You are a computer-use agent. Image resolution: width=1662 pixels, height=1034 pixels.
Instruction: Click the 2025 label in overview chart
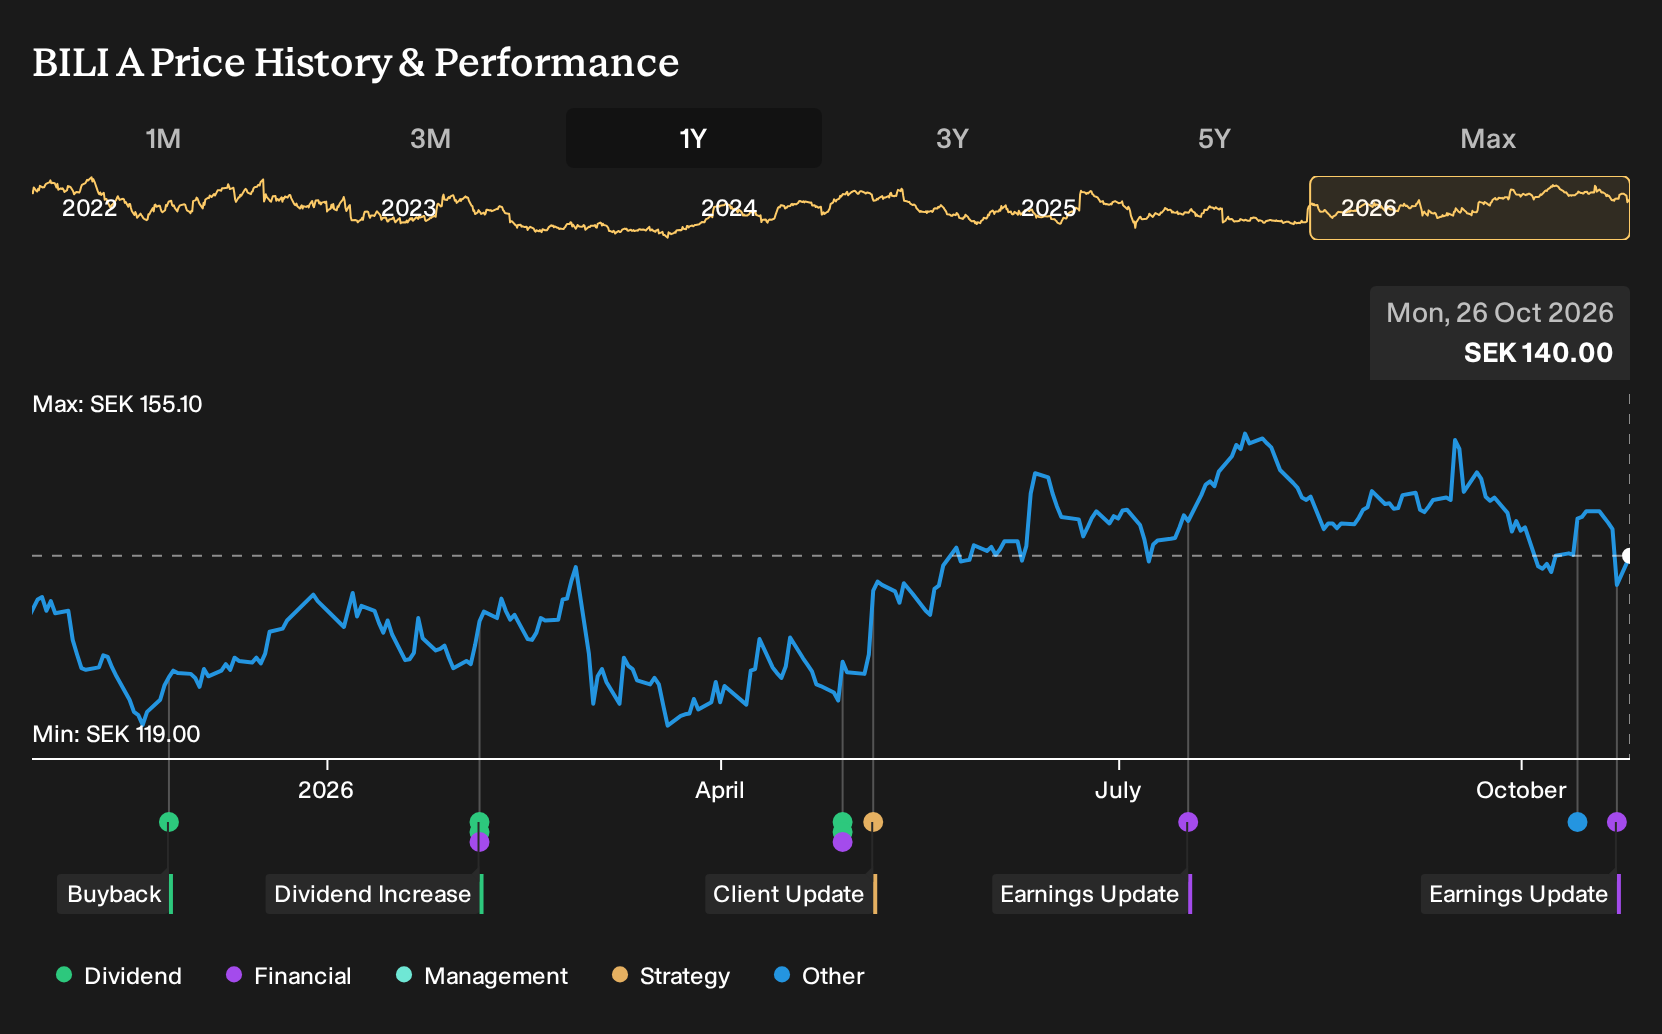(1049, 208)
